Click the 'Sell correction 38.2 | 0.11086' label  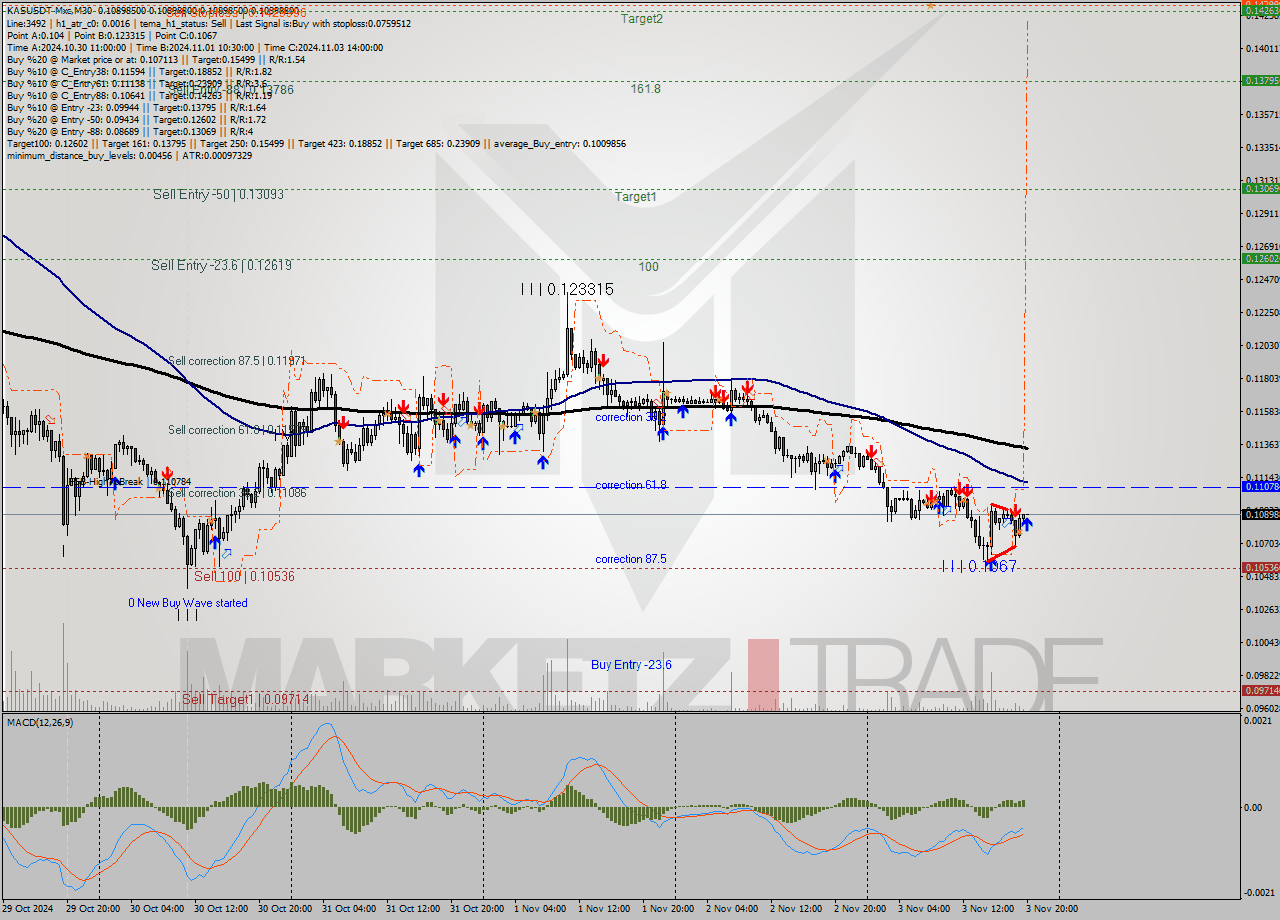pos(236,493)
